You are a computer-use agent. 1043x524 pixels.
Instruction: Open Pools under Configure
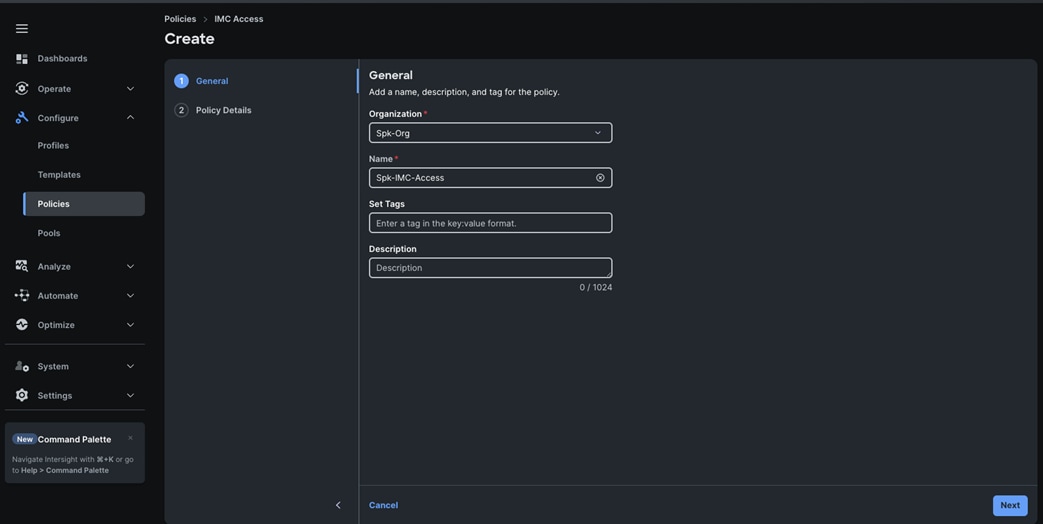point(49,233)
